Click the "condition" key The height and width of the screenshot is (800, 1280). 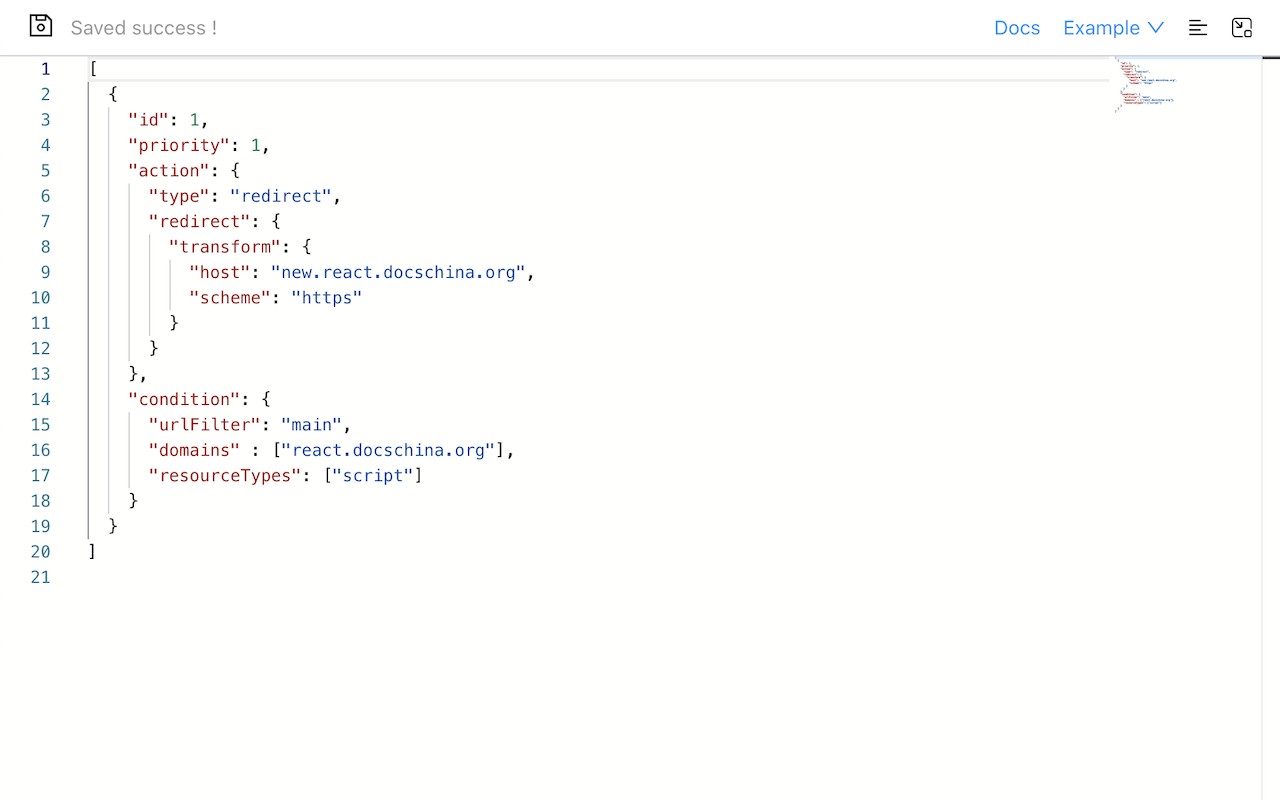185,399
